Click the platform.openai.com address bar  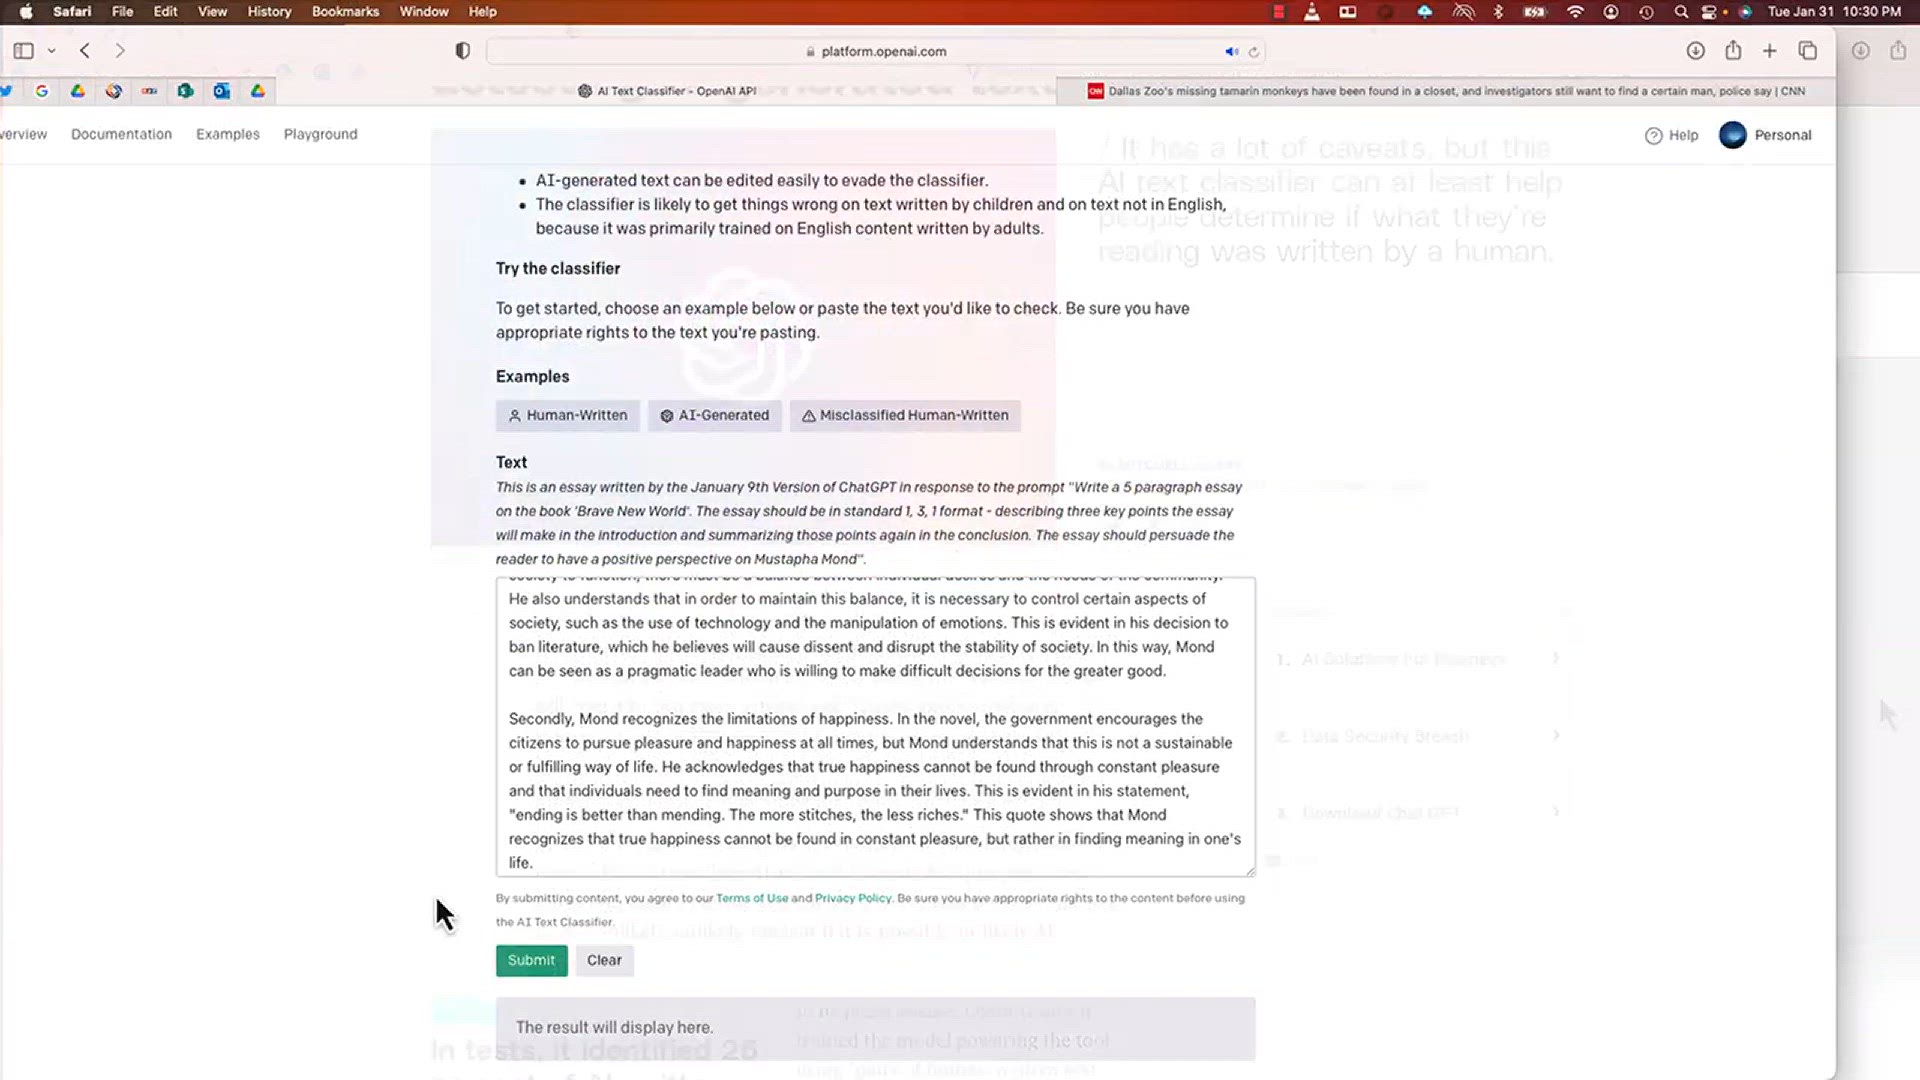pyautogui.click(x=876, y=52)
